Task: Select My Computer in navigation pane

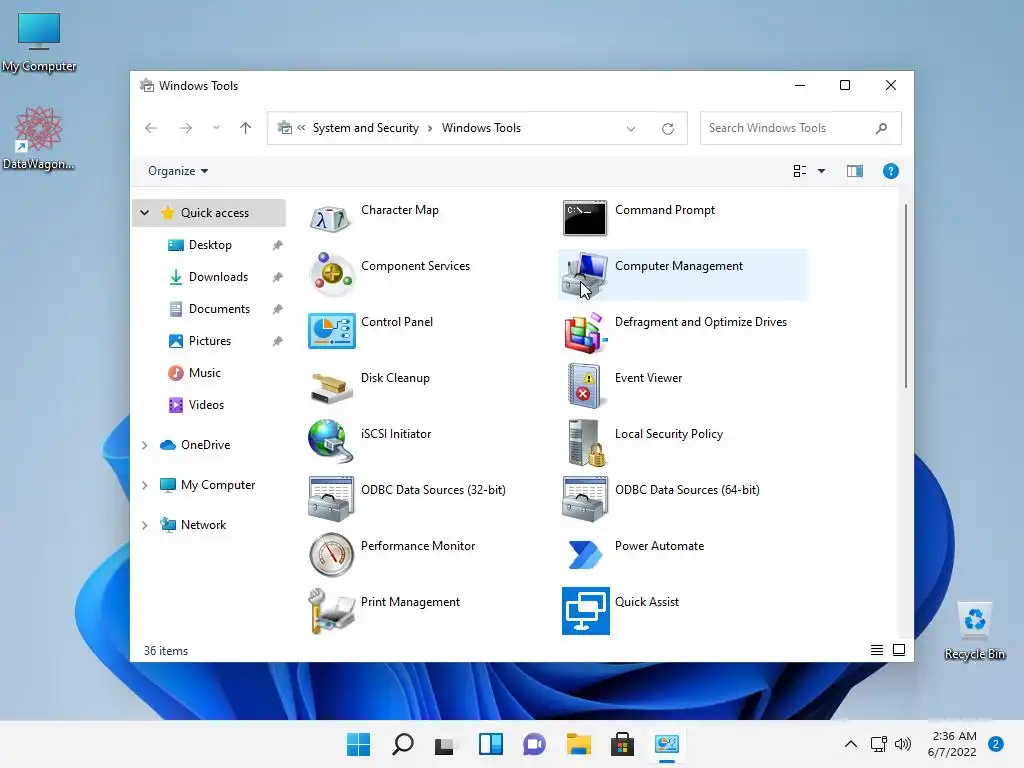Action: pos(217,485)
